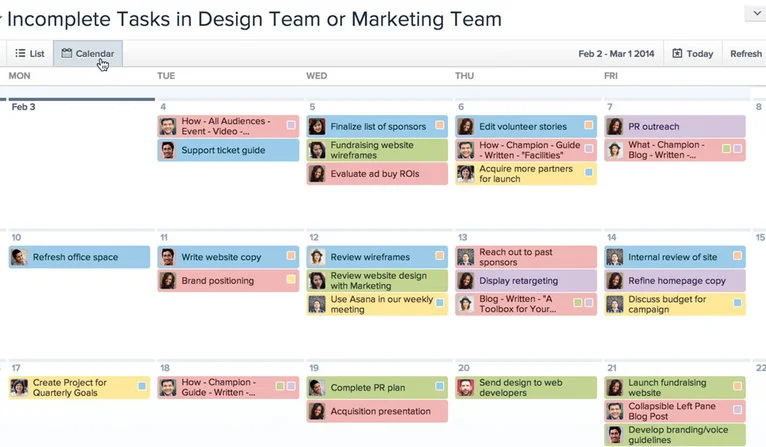Screen dimensions: 766x447
Task: Open the Acquisition presentation task
Action: 377,411
